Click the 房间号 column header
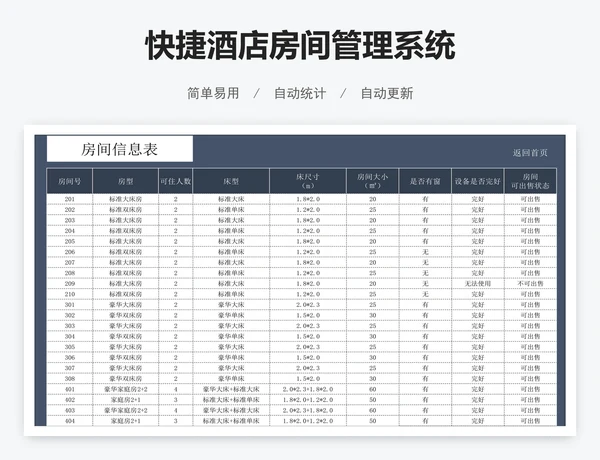The image size is (600, 460). click(x=70, y=181)
